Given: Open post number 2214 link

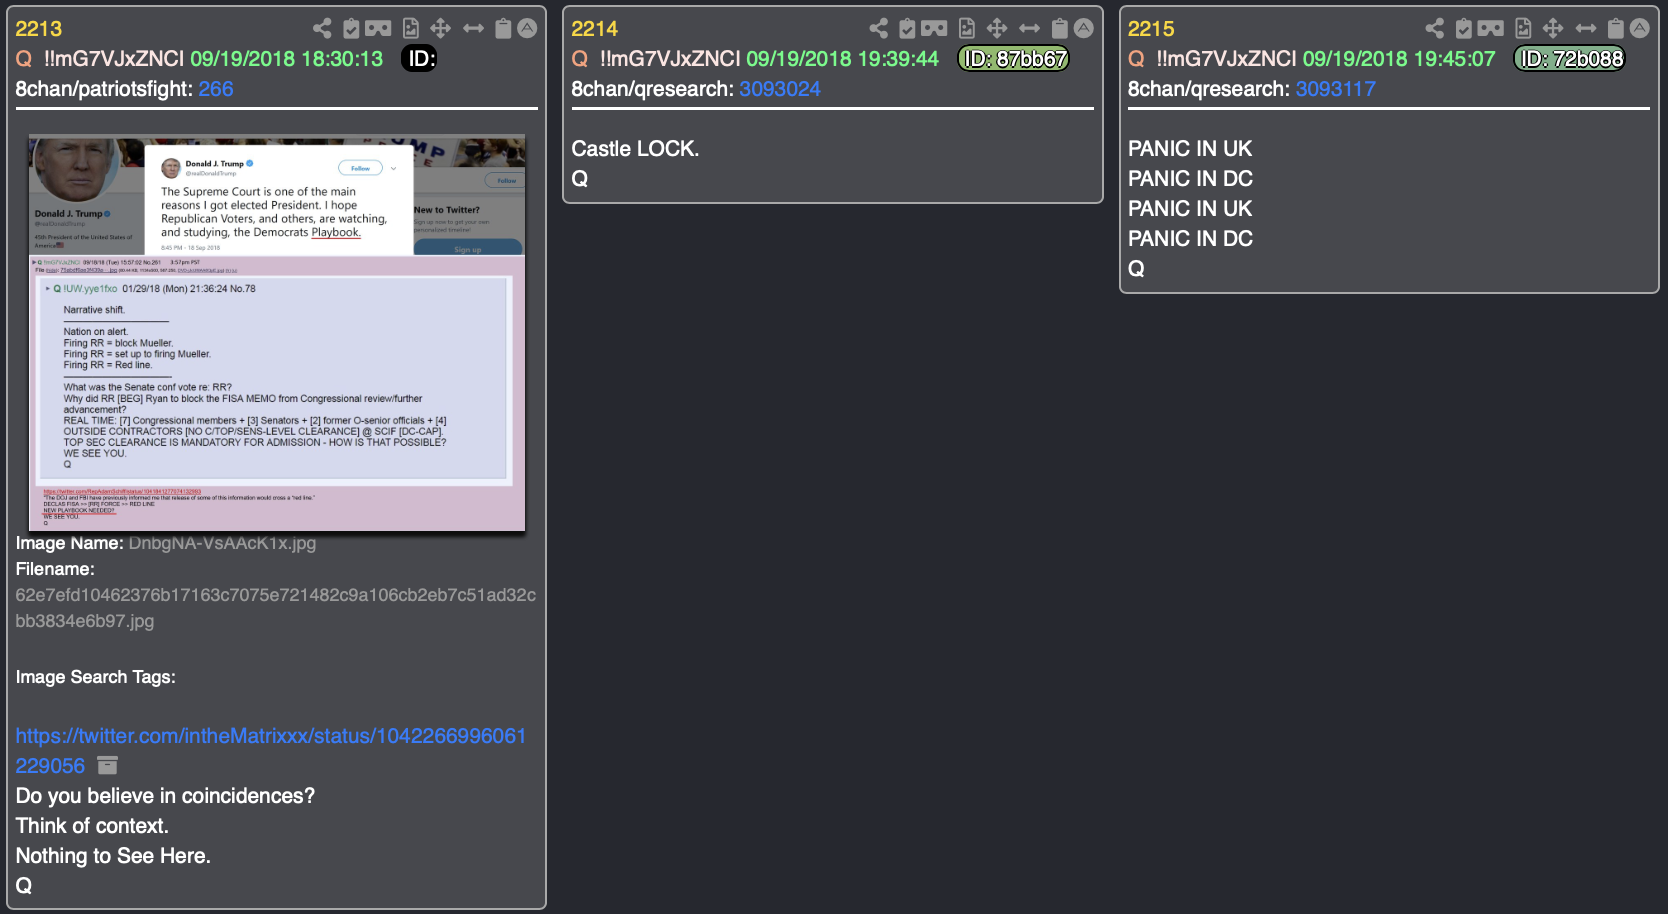Looking at the screenshot, I should [594, 29].
